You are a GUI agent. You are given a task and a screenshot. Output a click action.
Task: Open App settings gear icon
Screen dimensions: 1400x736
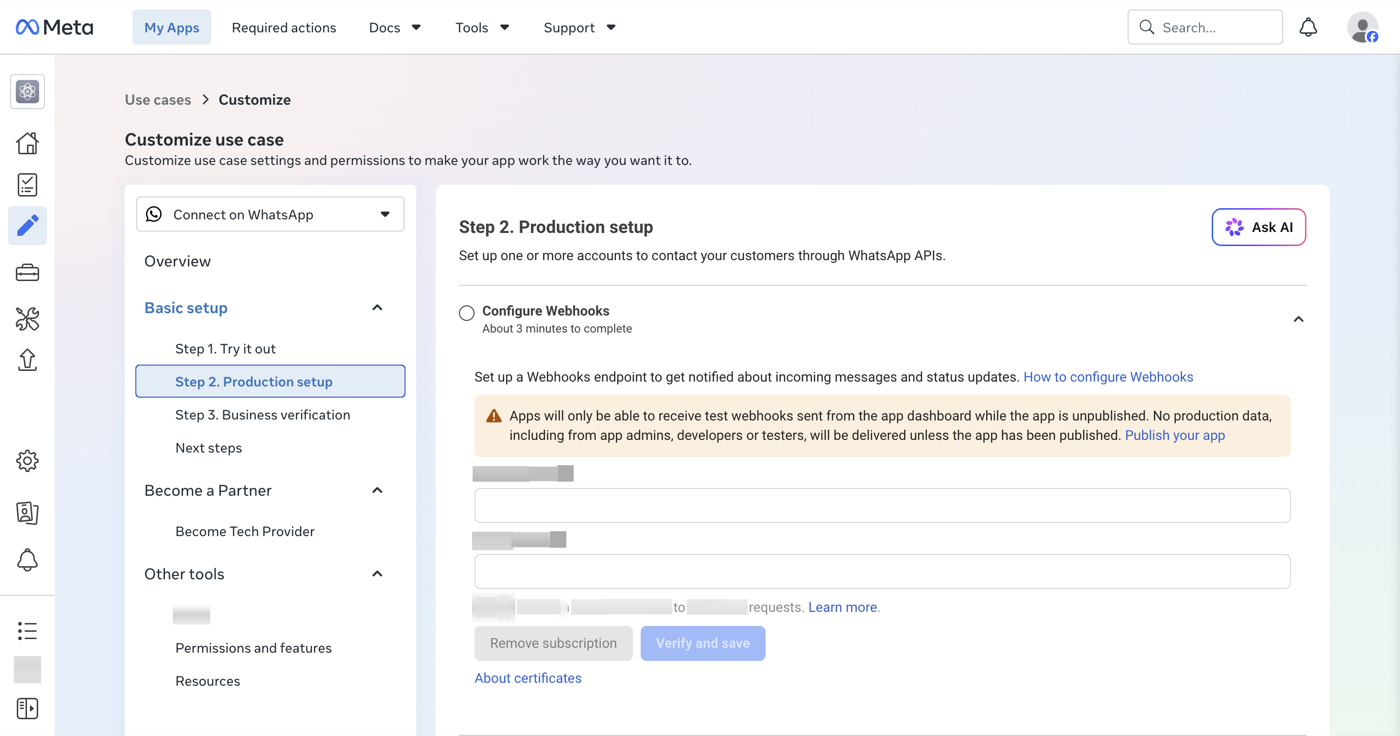[x=27, y=461]
